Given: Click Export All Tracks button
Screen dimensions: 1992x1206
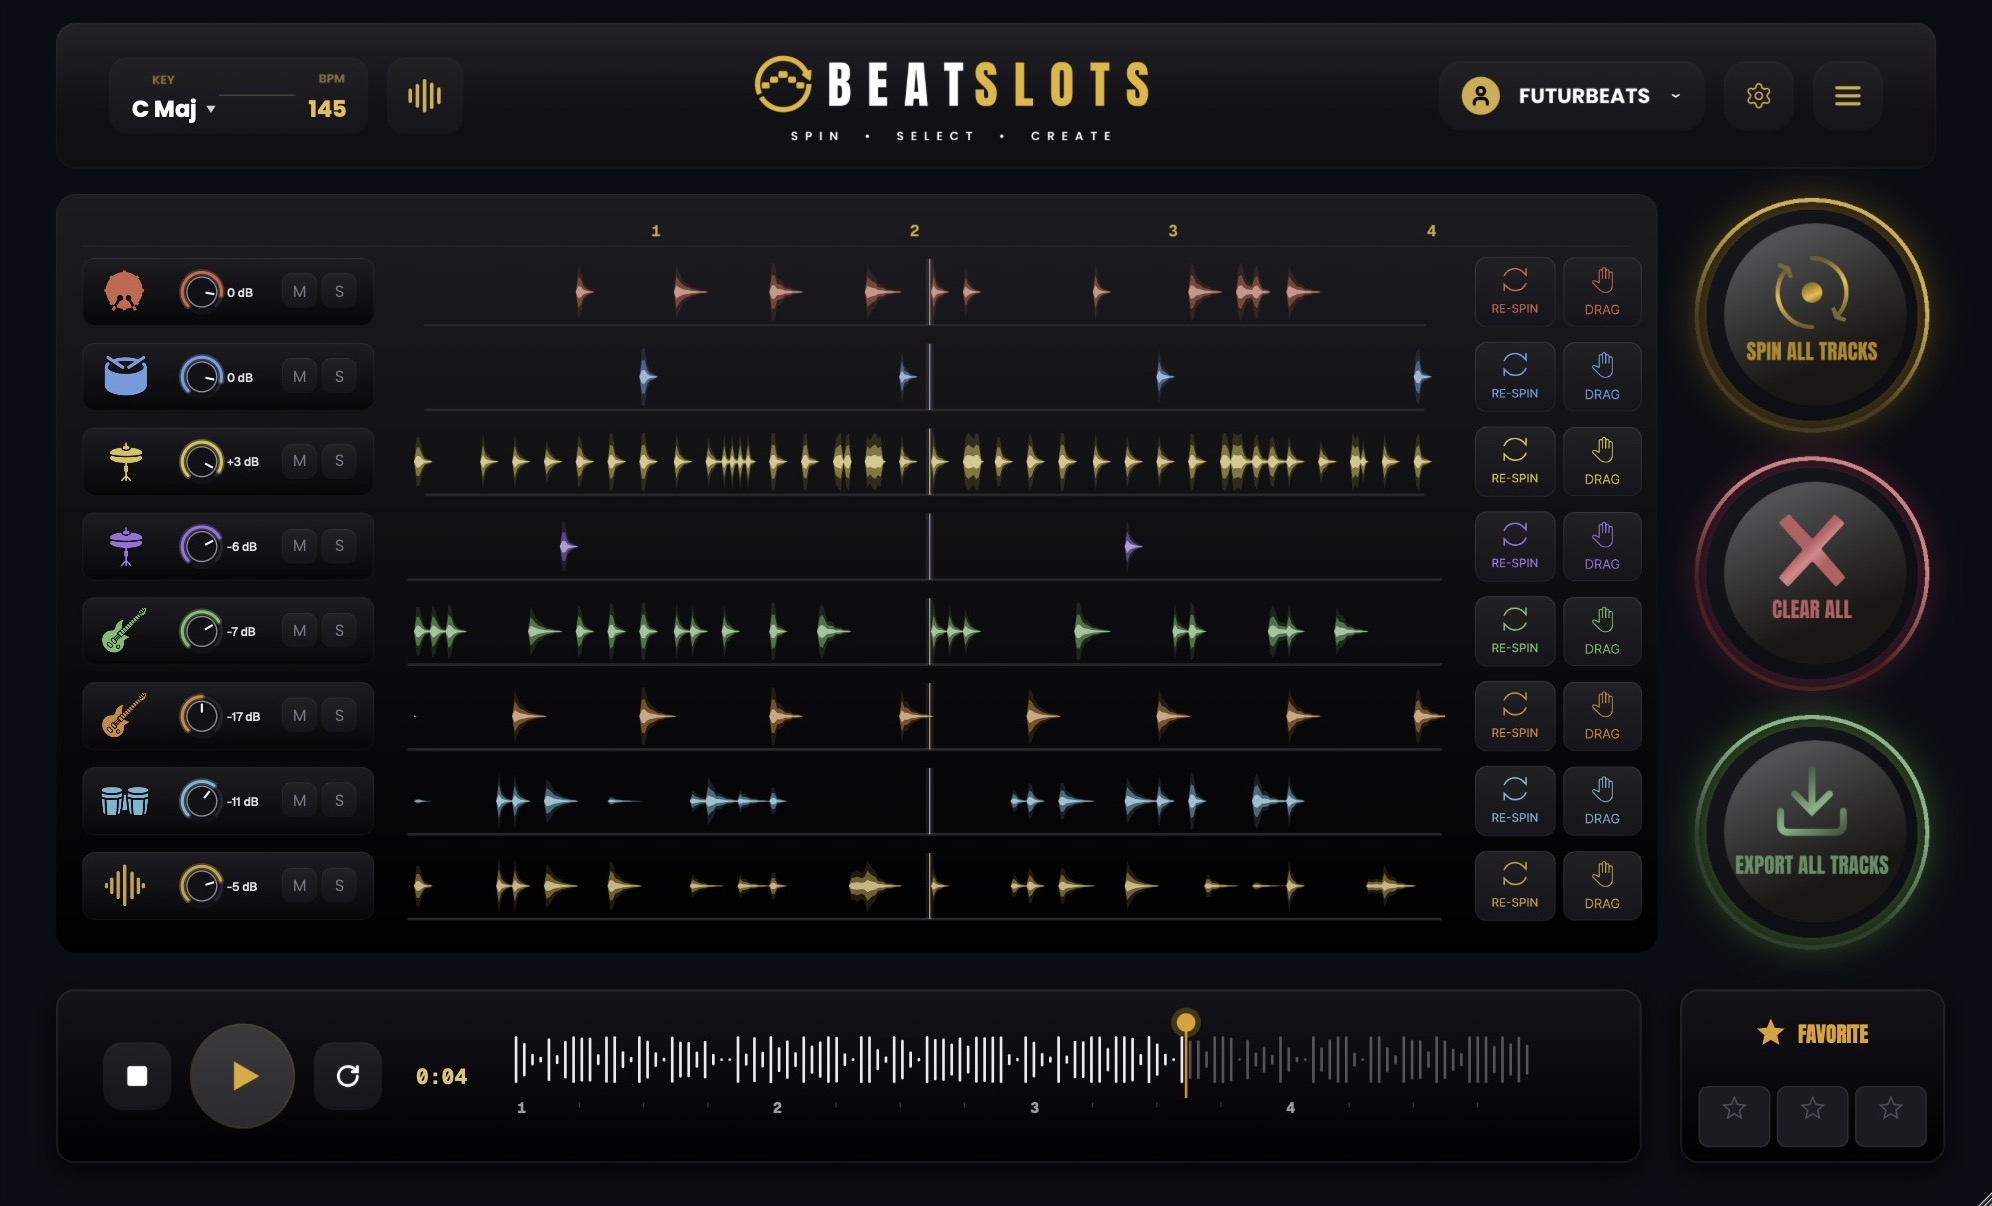Looking at the screenshot, I should [x=1811, y=832].
